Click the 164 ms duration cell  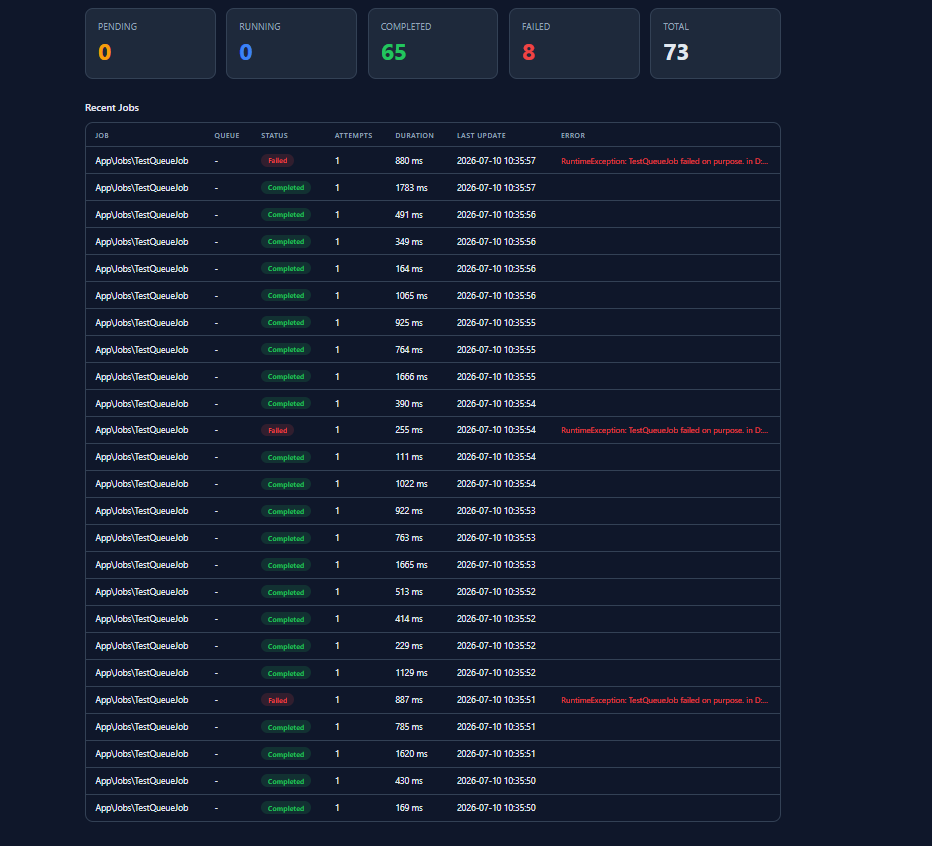click(409, 269)
